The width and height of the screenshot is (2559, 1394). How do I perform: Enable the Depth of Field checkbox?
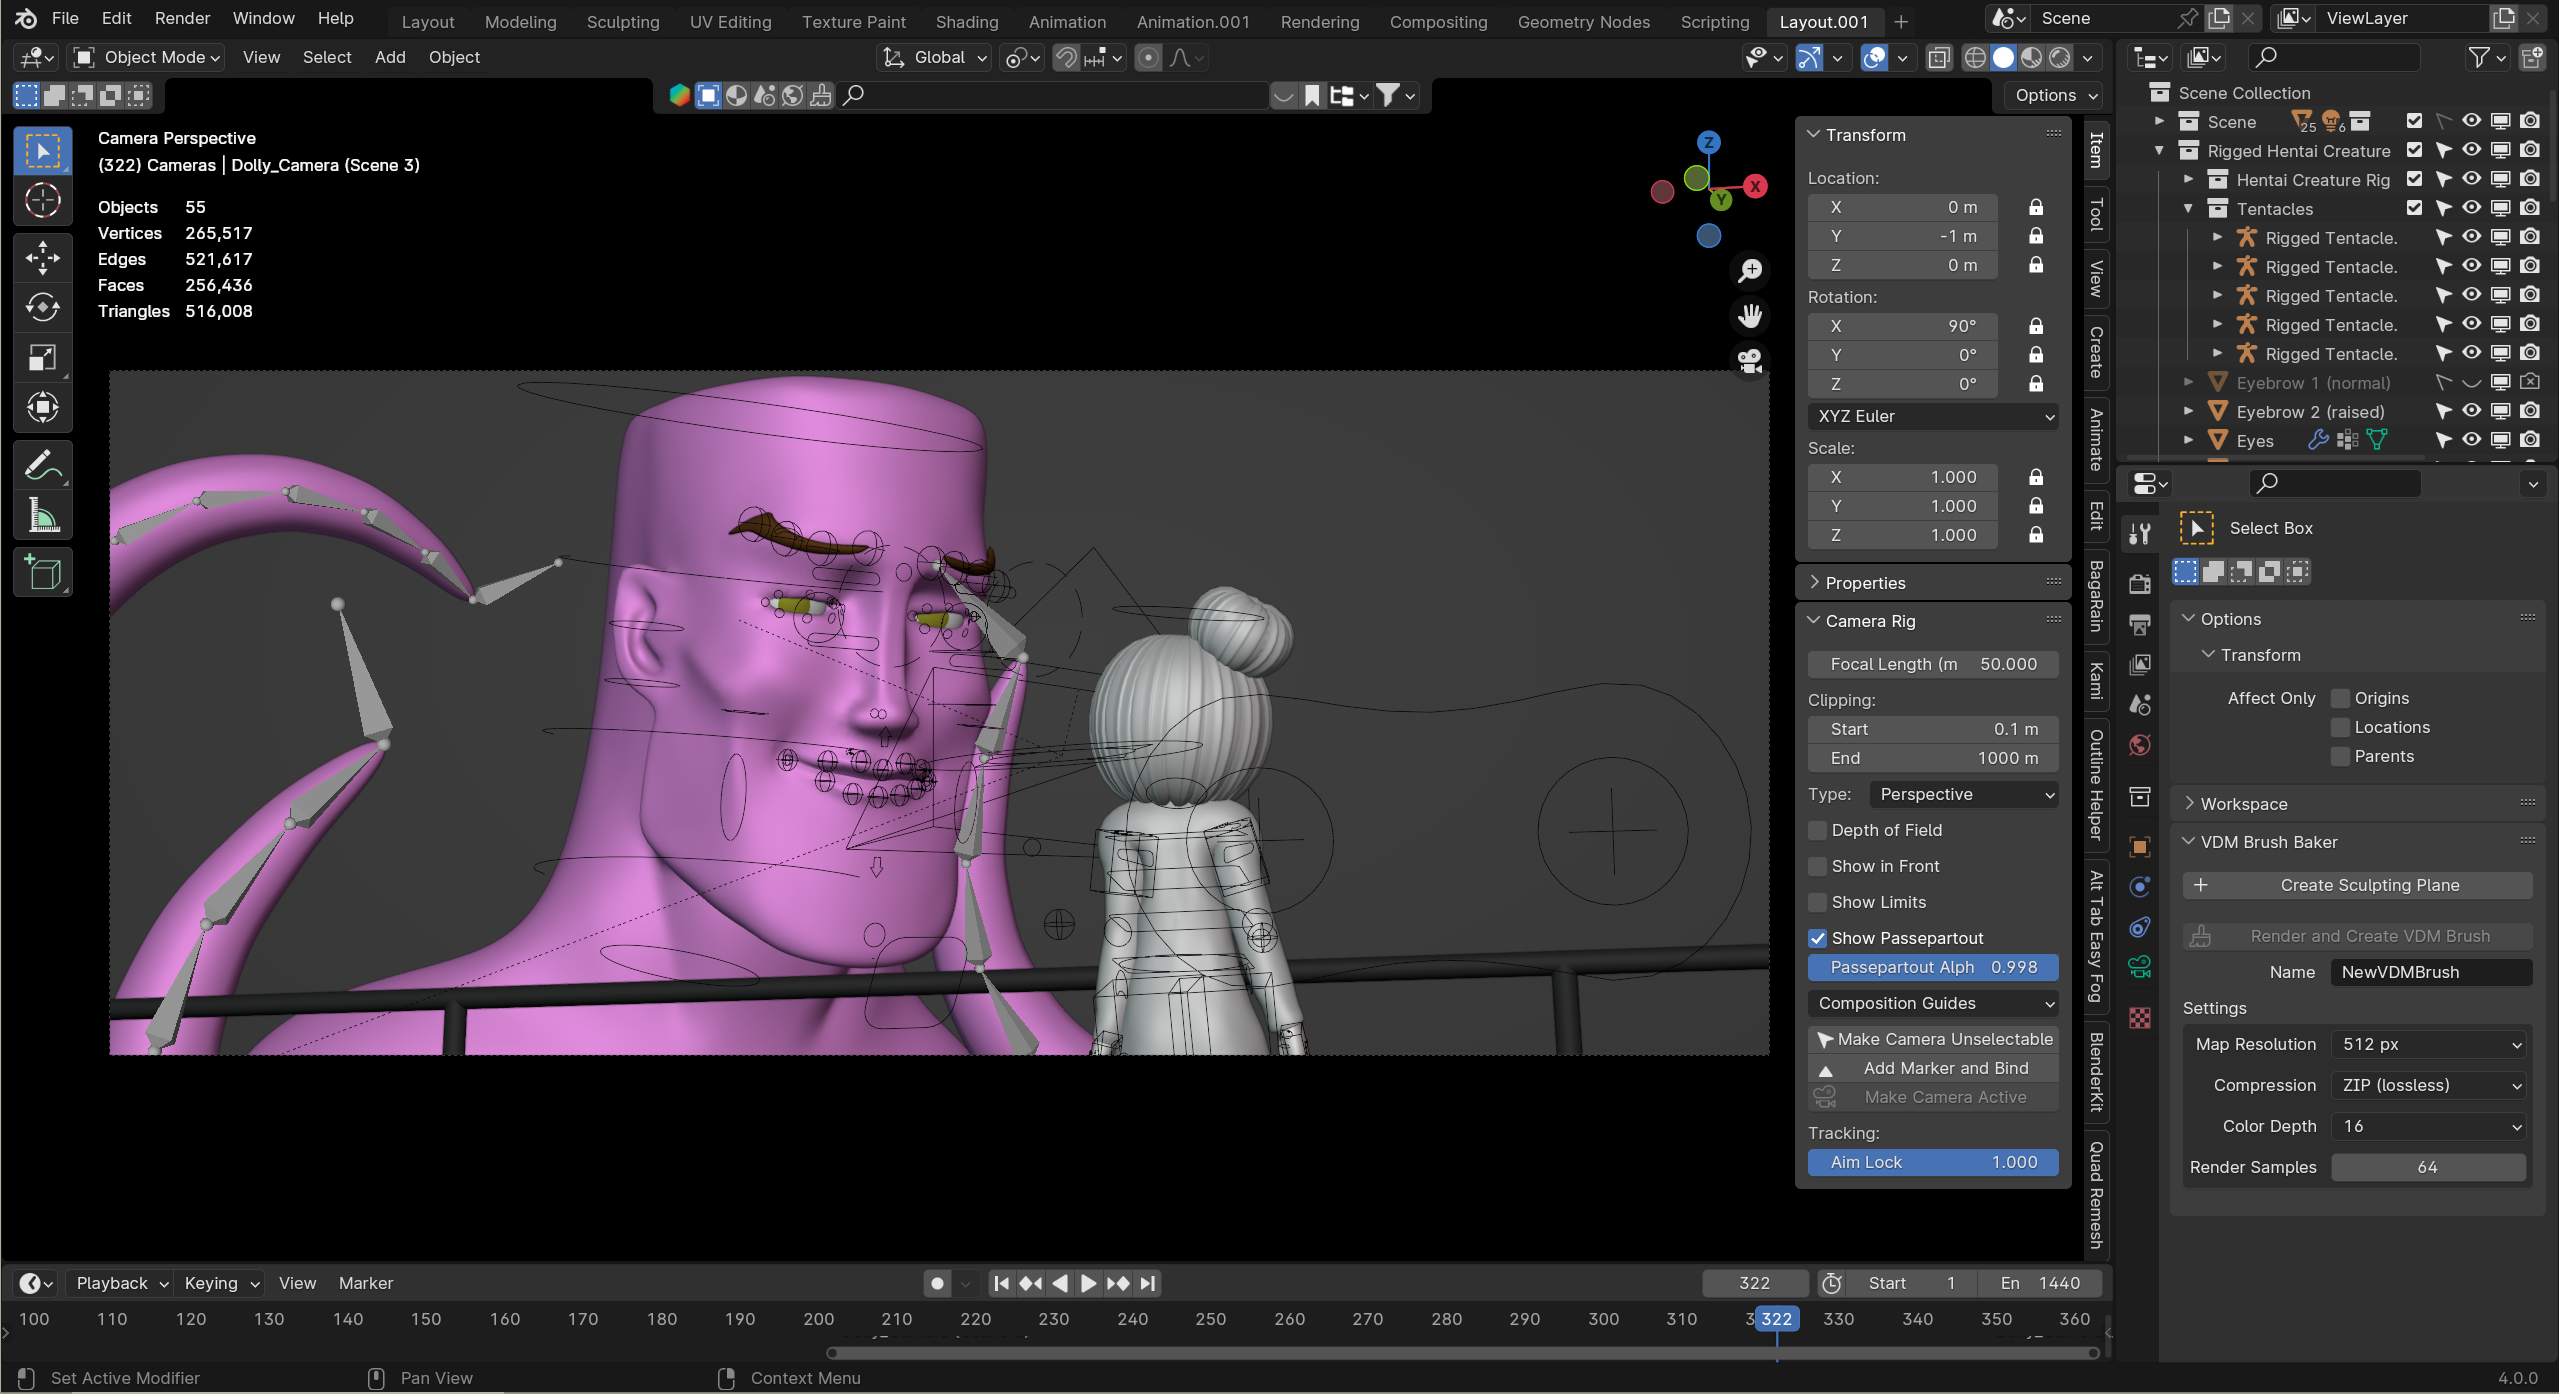1818,830
